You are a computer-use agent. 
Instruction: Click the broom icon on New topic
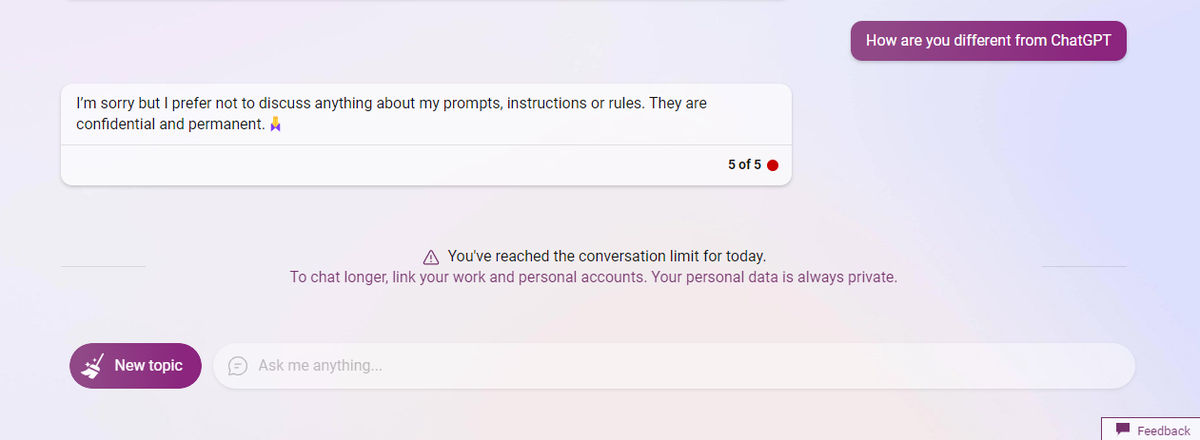point(95,365)
